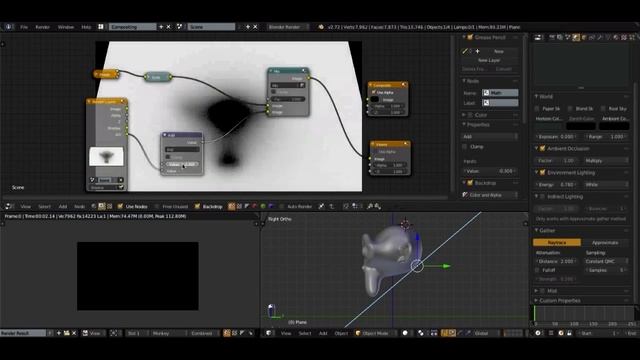Toggle the Backdrop checkbox in node header
The width and height of the screenshot is (640, 360).
click(198, 207)
